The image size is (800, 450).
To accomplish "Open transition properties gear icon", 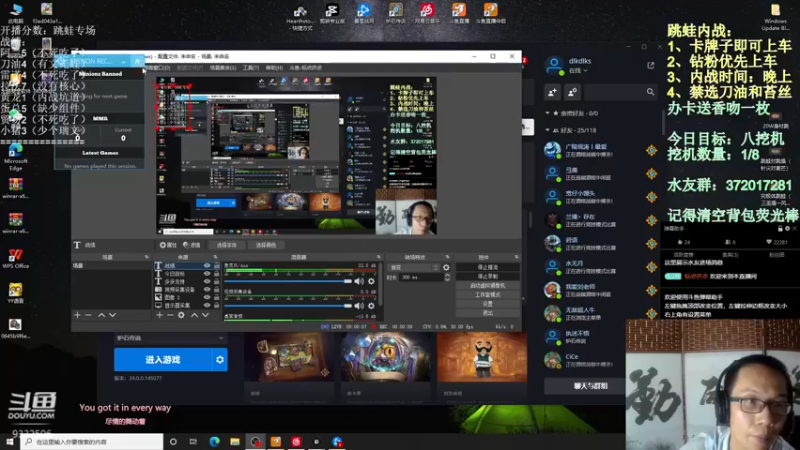I will pos(446,267).
